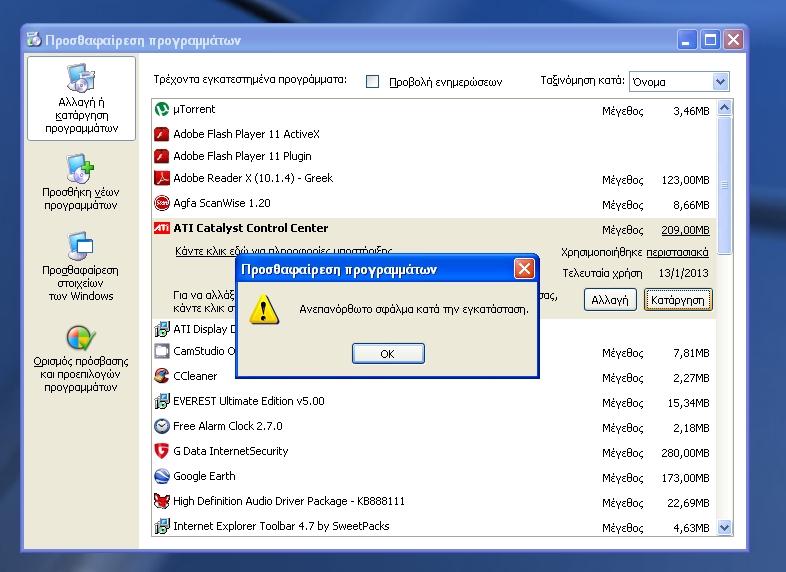Select Internet Explorer Toolbar 4.7 by SweetPacks
Viewport: 786px width, 572px height.
pyautogui.click(x=281, y=526)
